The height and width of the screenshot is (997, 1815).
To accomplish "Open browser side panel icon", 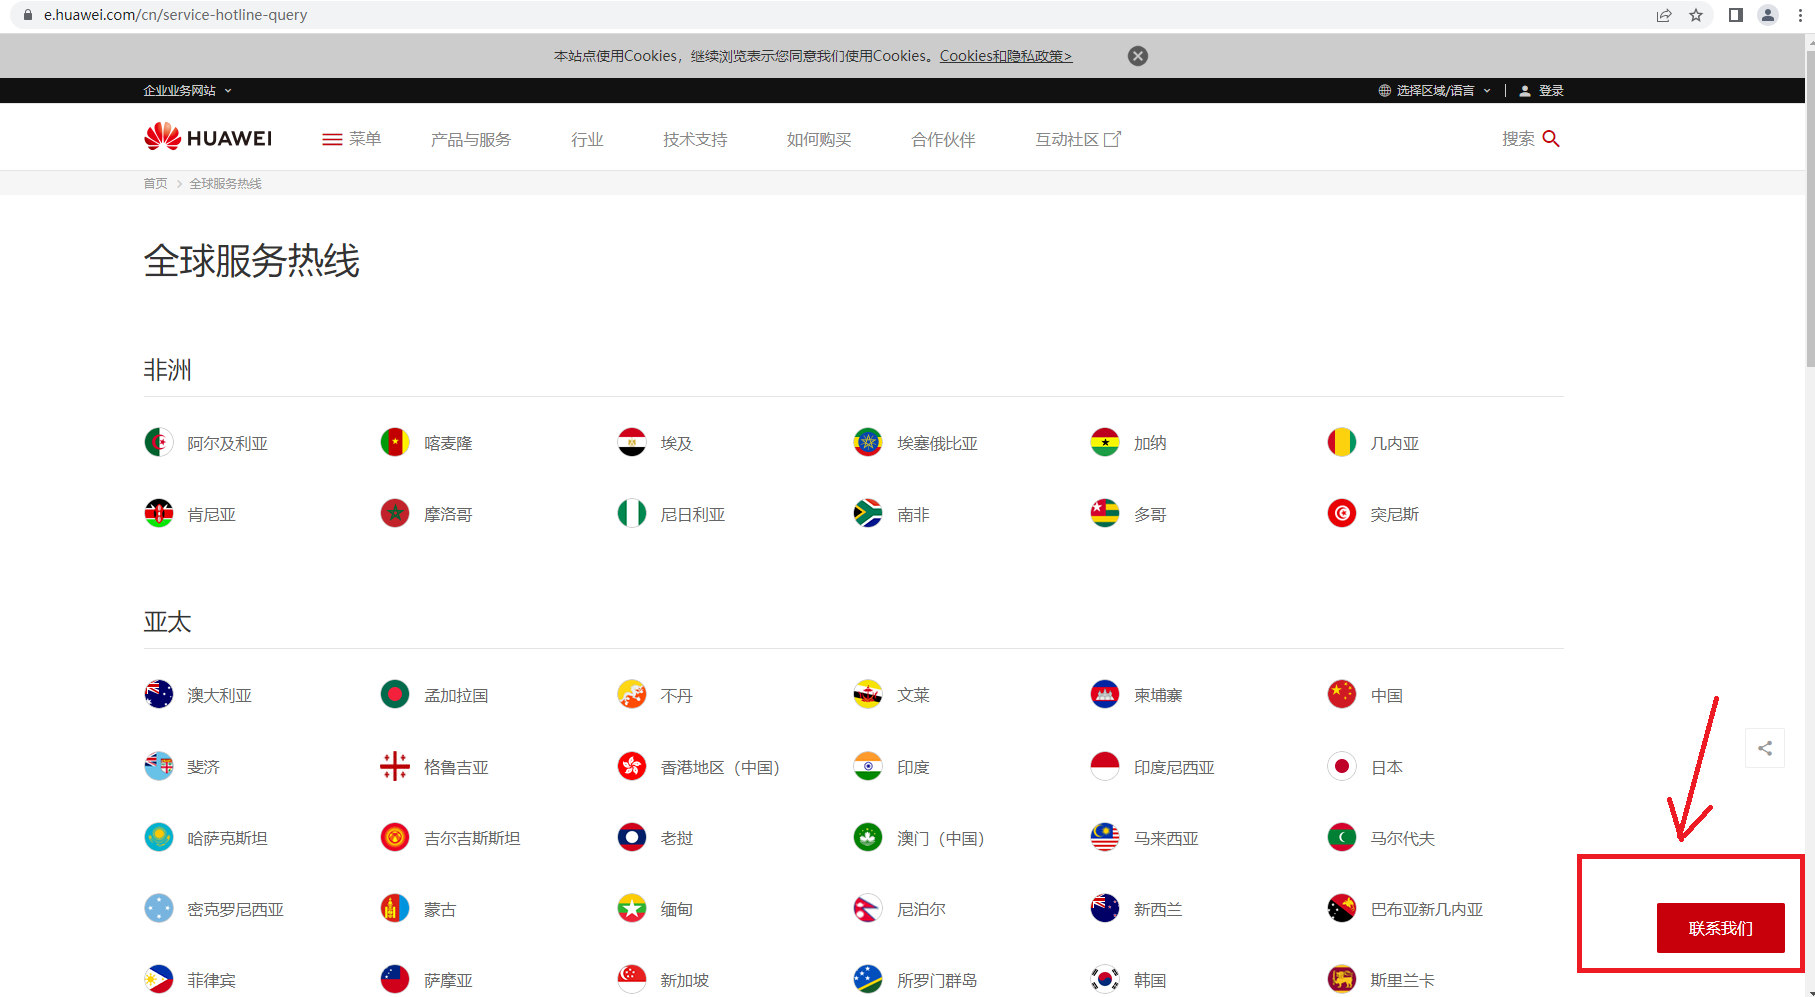I will pos(1736,15).
